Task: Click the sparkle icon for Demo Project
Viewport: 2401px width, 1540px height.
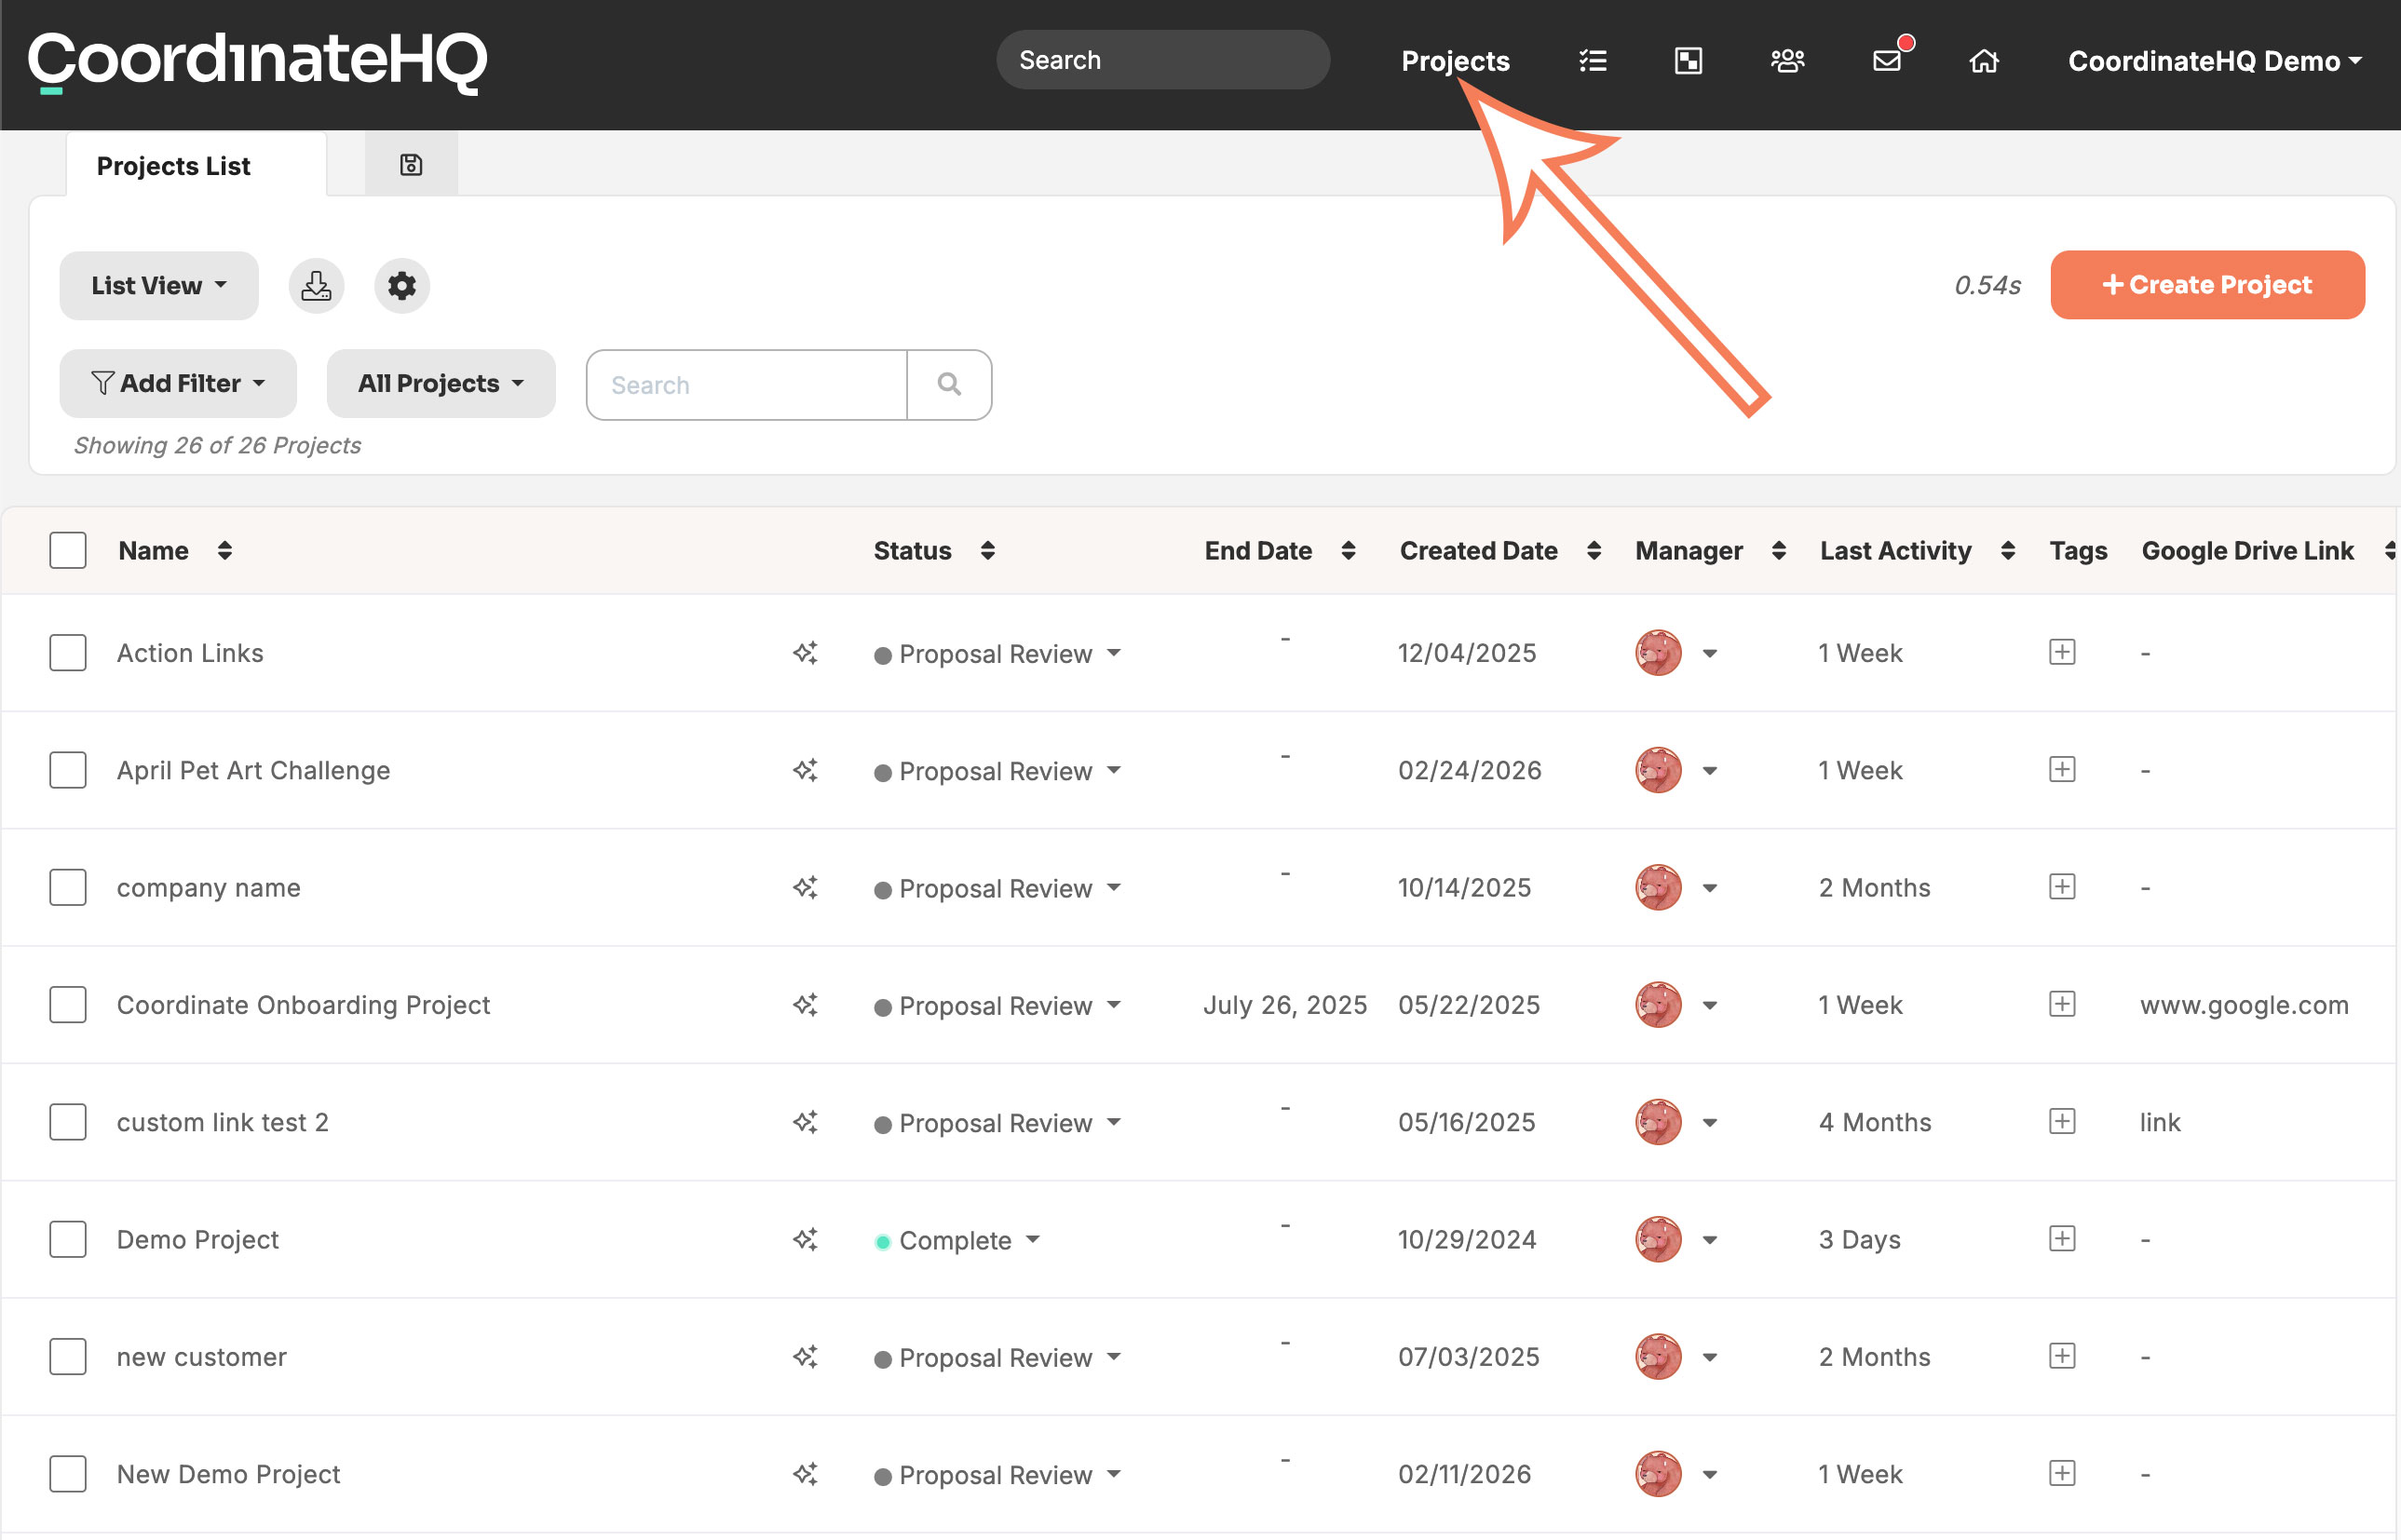Action: click(805, 1239)
